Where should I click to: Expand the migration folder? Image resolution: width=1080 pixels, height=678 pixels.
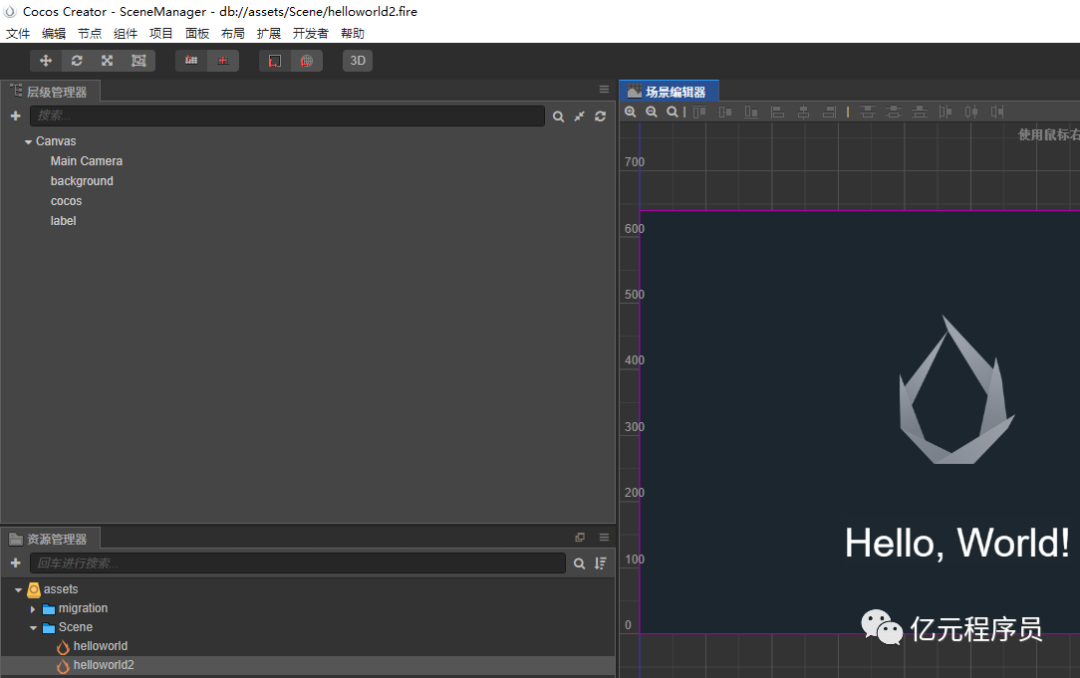[x=32, y=609]
